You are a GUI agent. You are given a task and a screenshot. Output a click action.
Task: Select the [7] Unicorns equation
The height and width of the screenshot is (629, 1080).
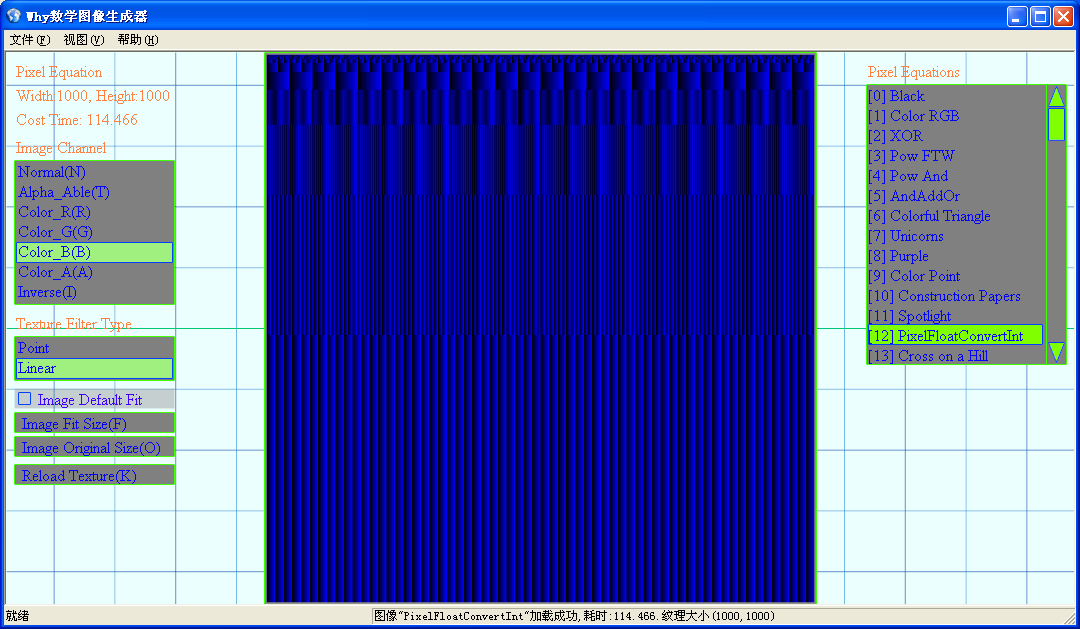pos(956,236)
